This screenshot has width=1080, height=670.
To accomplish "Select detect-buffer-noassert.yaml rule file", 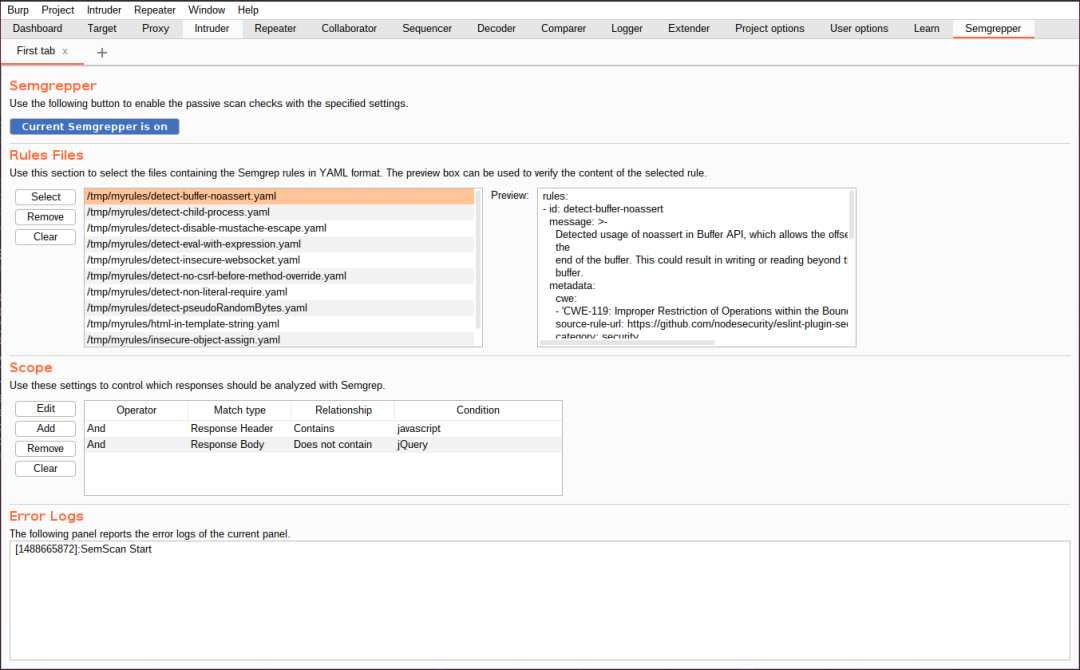I will point(279,196).
